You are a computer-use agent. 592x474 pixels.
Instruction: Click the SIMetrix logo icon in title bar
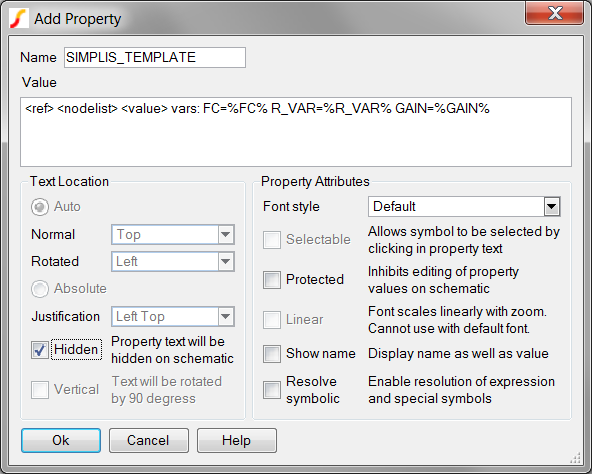coord(19,18)
